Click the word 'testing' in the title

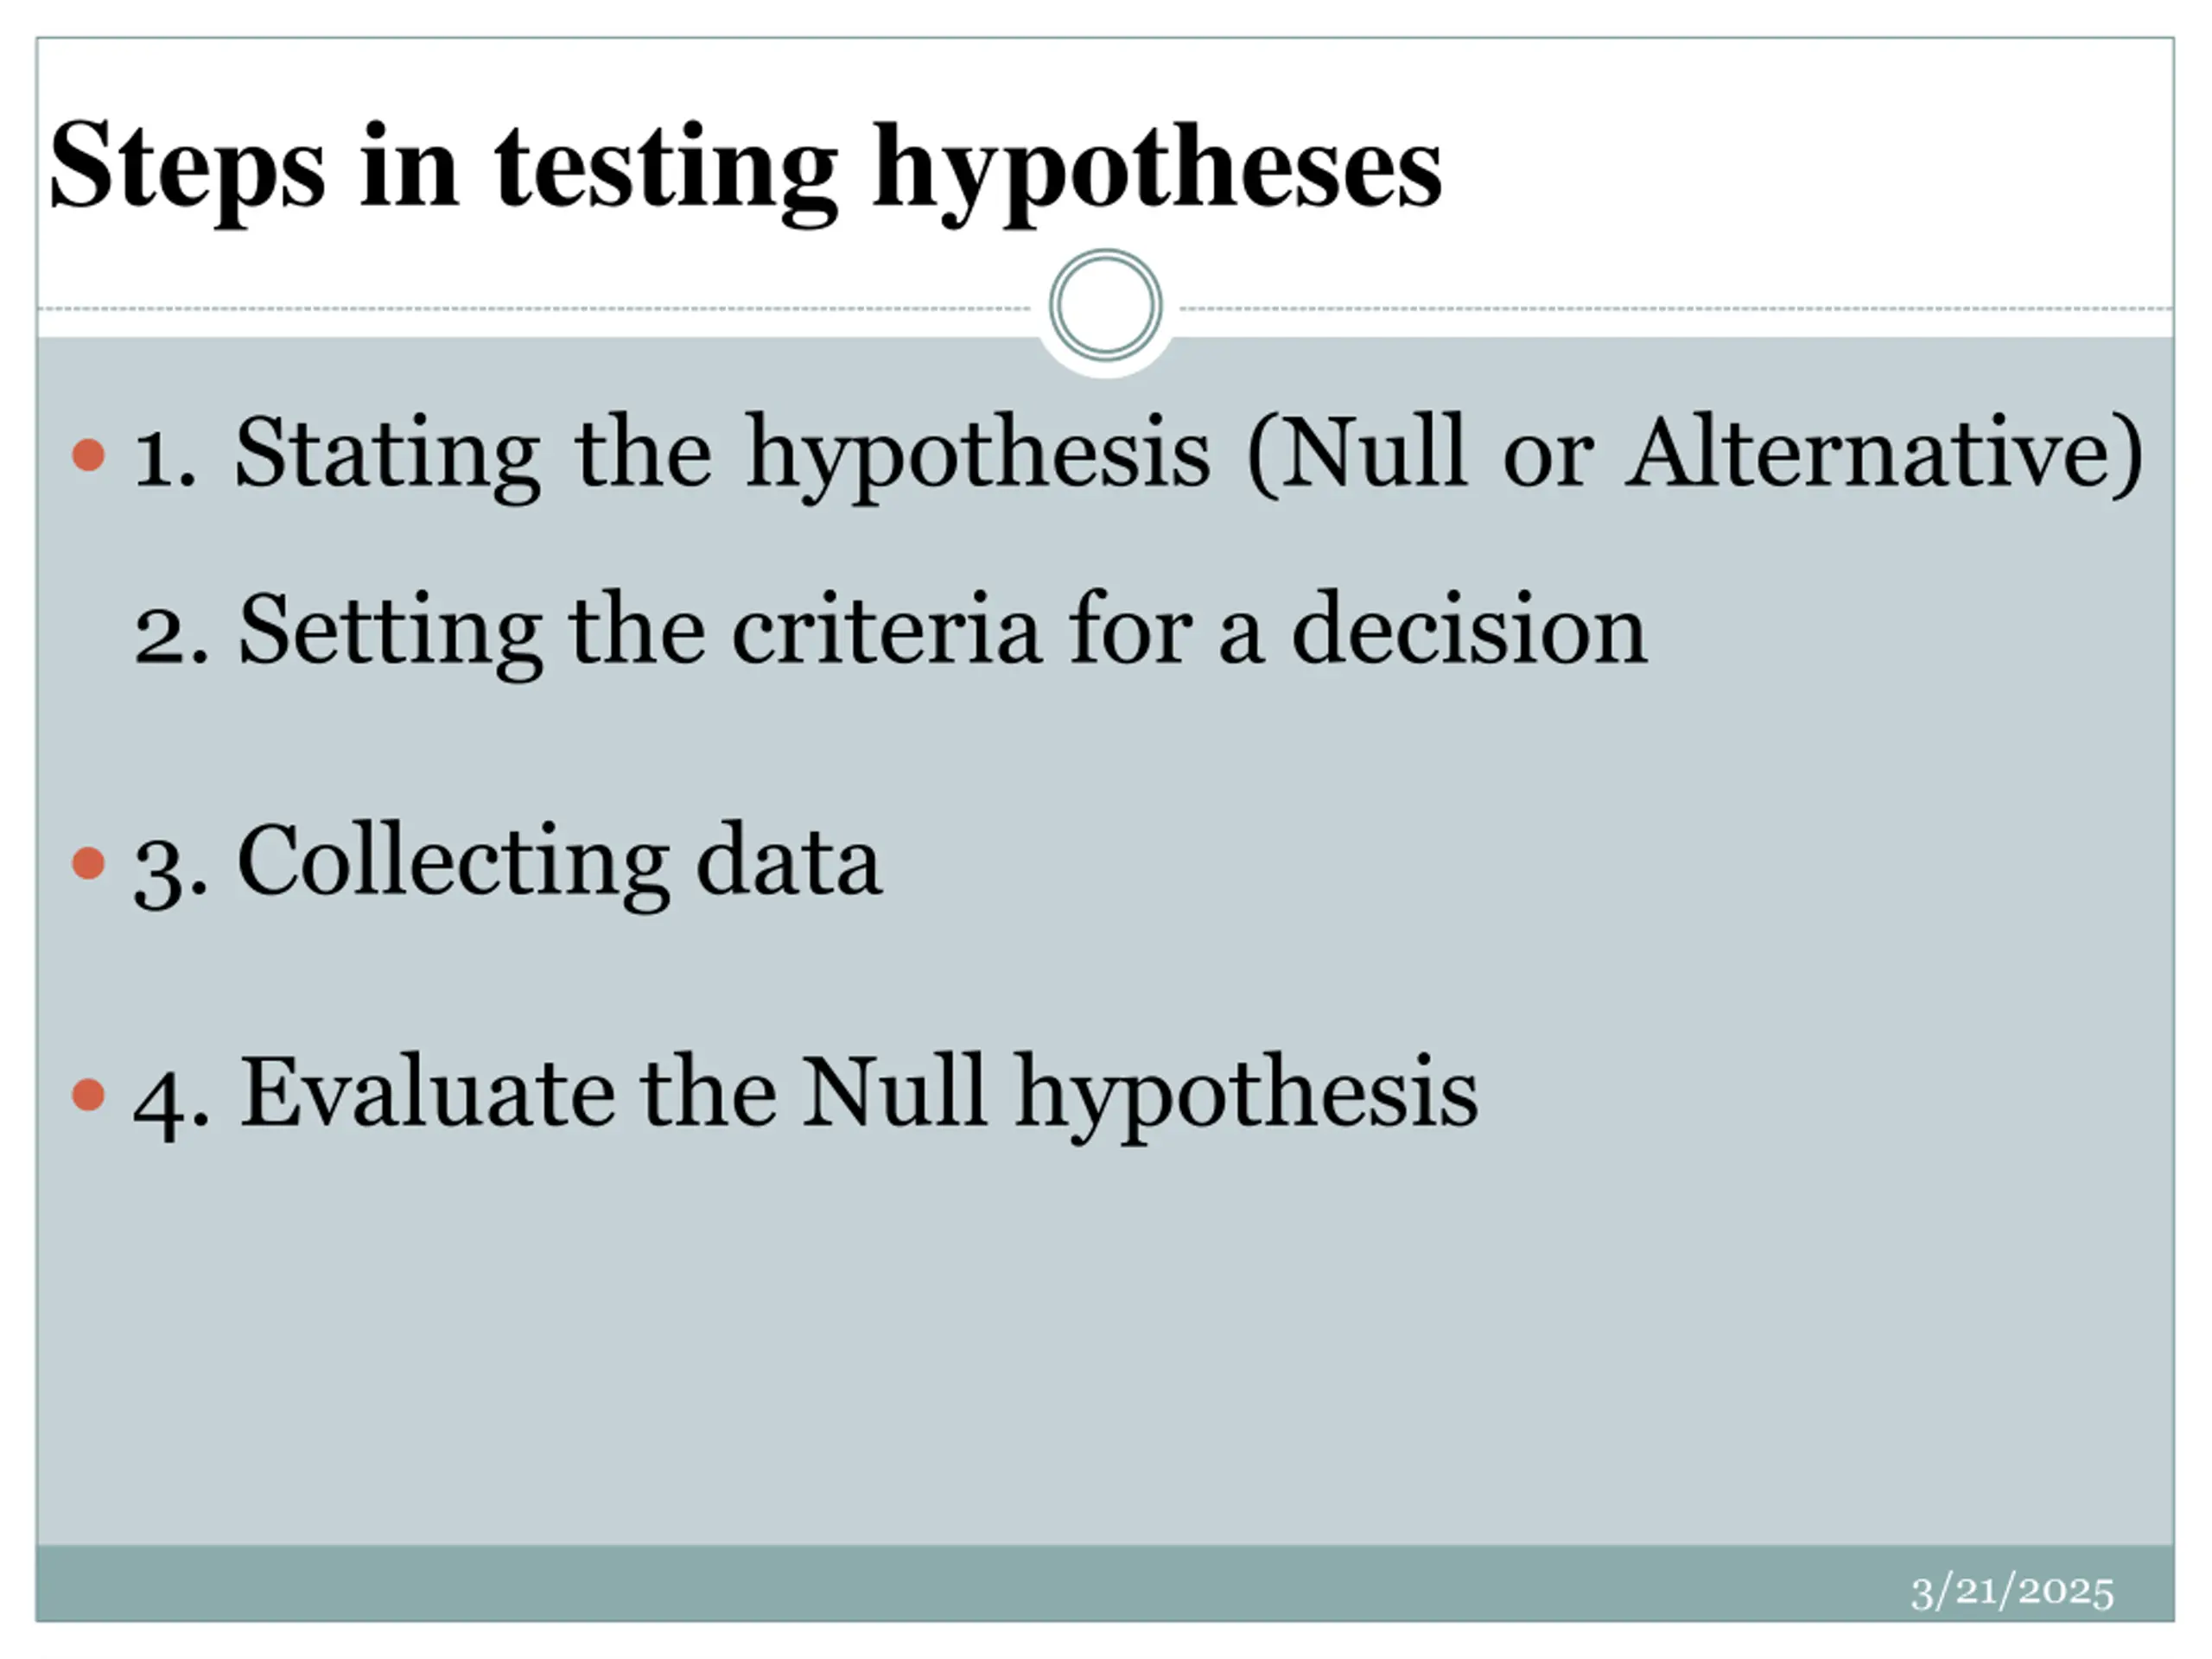(666, 172)
